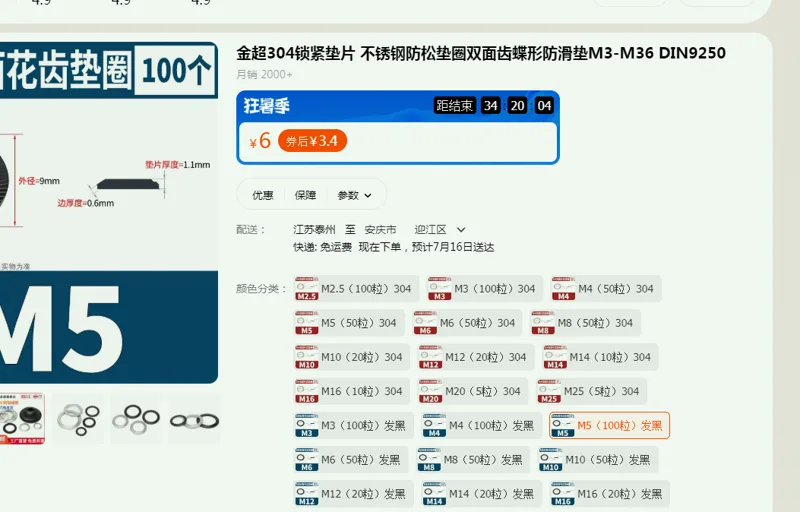Select the M6（50粒）304 option
This screenshot has height=512, width=800.
[467, 323]
